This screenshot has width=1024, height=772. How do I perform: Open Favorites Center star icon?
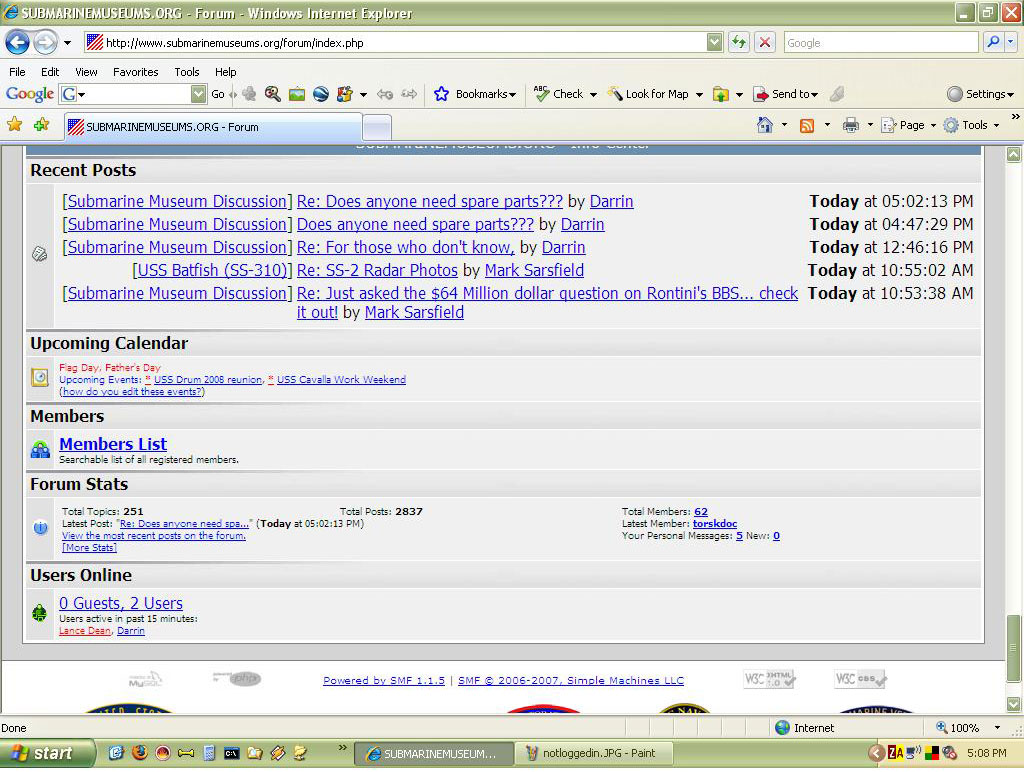click(14, 125)
